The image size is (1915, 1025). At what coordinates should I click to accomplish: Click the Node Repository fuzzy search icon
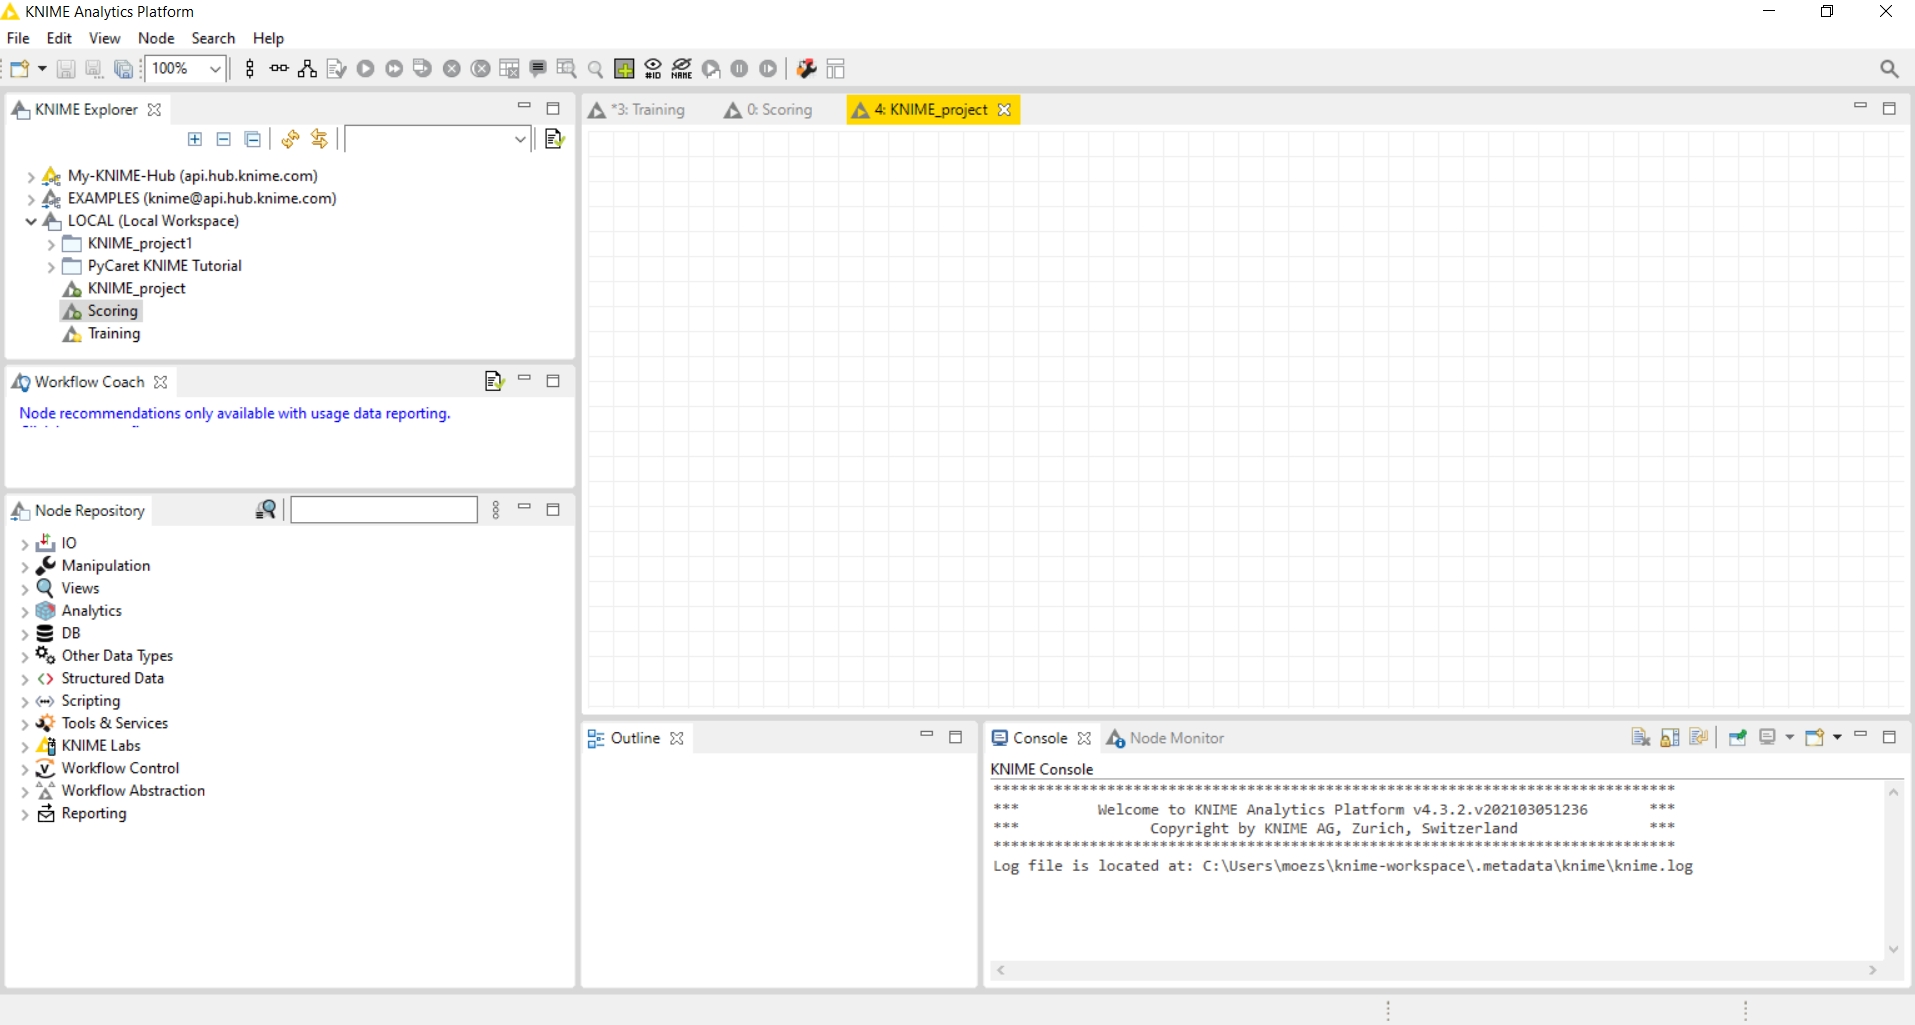point(266,510)
